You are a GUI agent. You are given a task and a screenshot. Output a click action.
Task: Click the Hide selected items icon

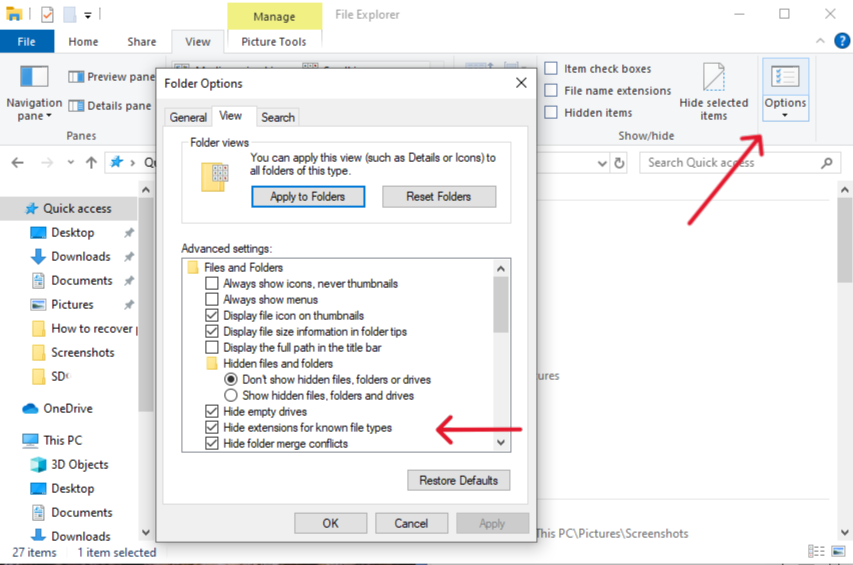(713, 77)
